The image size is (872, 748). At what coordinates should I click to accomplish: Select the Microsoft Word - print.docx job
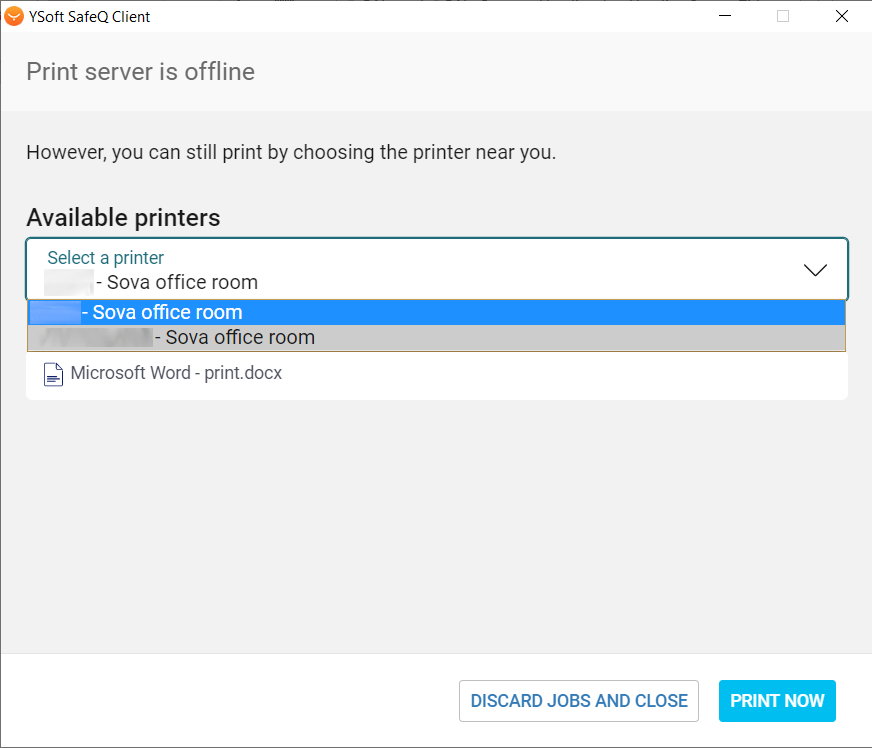point(176,374)
